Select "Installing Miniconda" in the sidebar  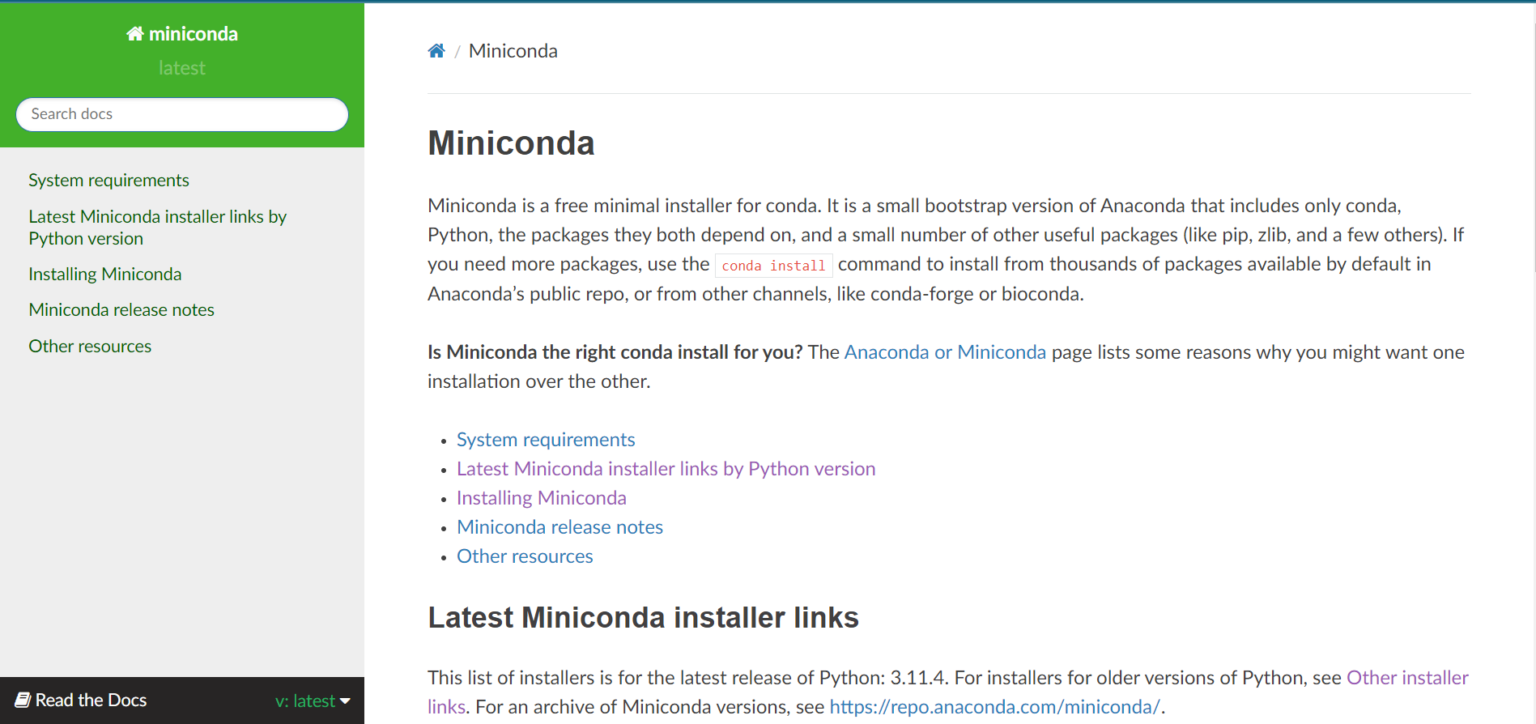tap(104, 273)
